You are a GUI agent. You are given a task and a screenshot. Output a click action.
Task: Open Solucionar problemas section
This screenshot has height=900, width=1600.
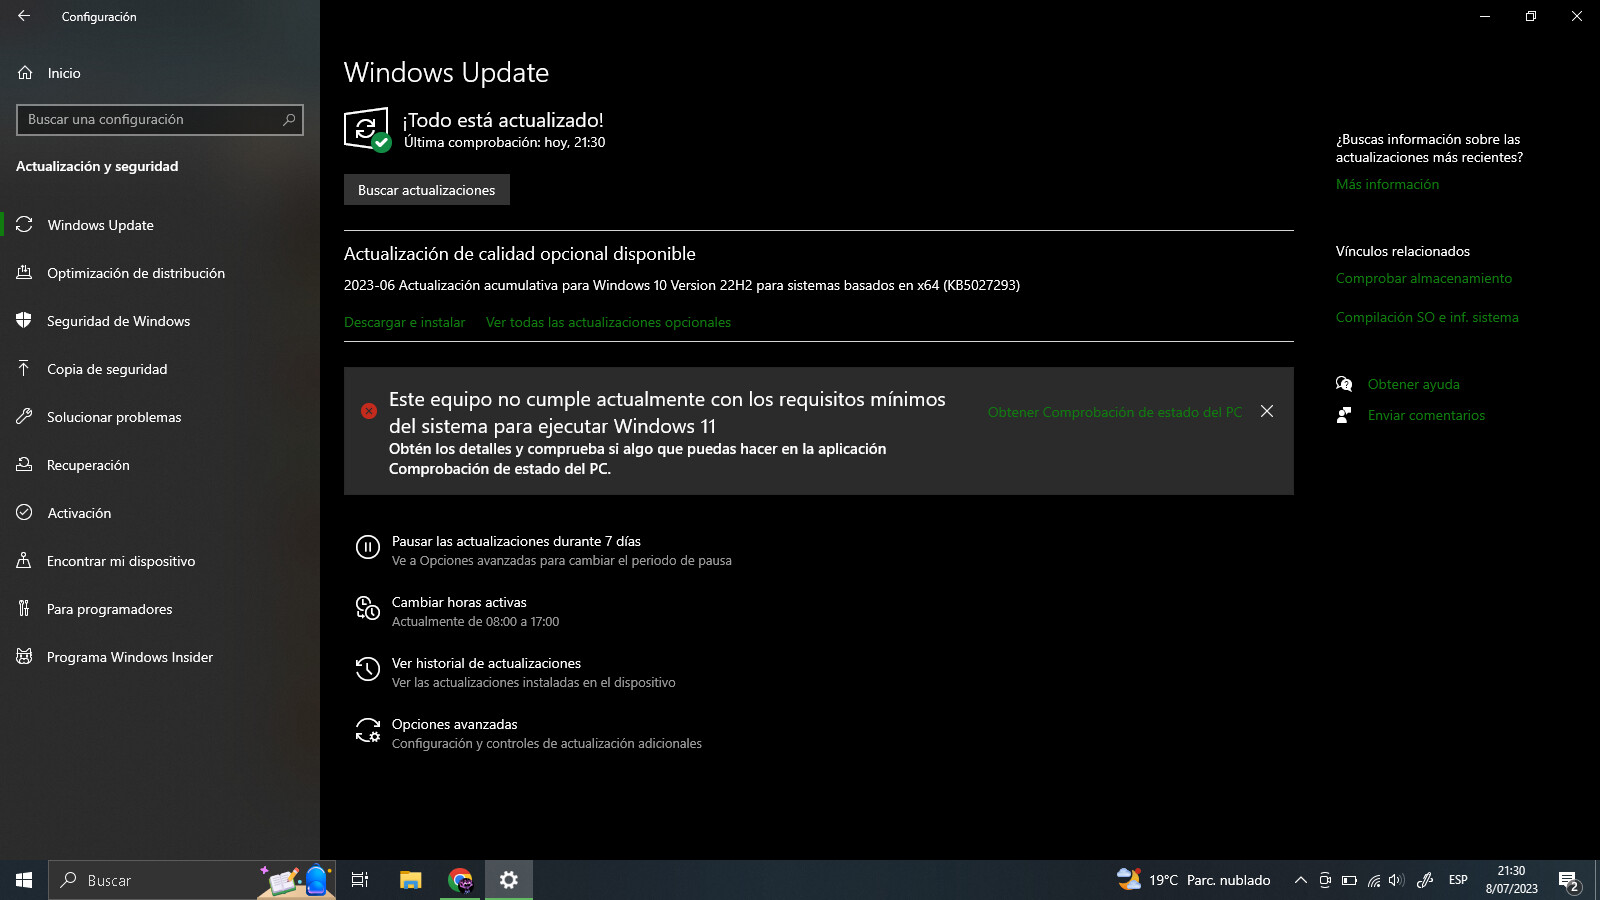coord(114,417)
